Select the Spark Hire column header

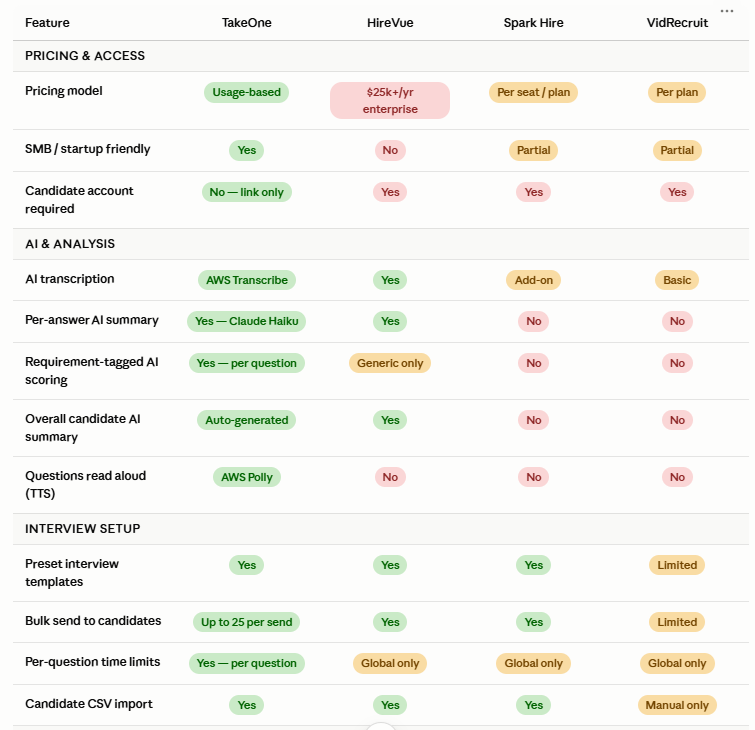tap(534, 23)
